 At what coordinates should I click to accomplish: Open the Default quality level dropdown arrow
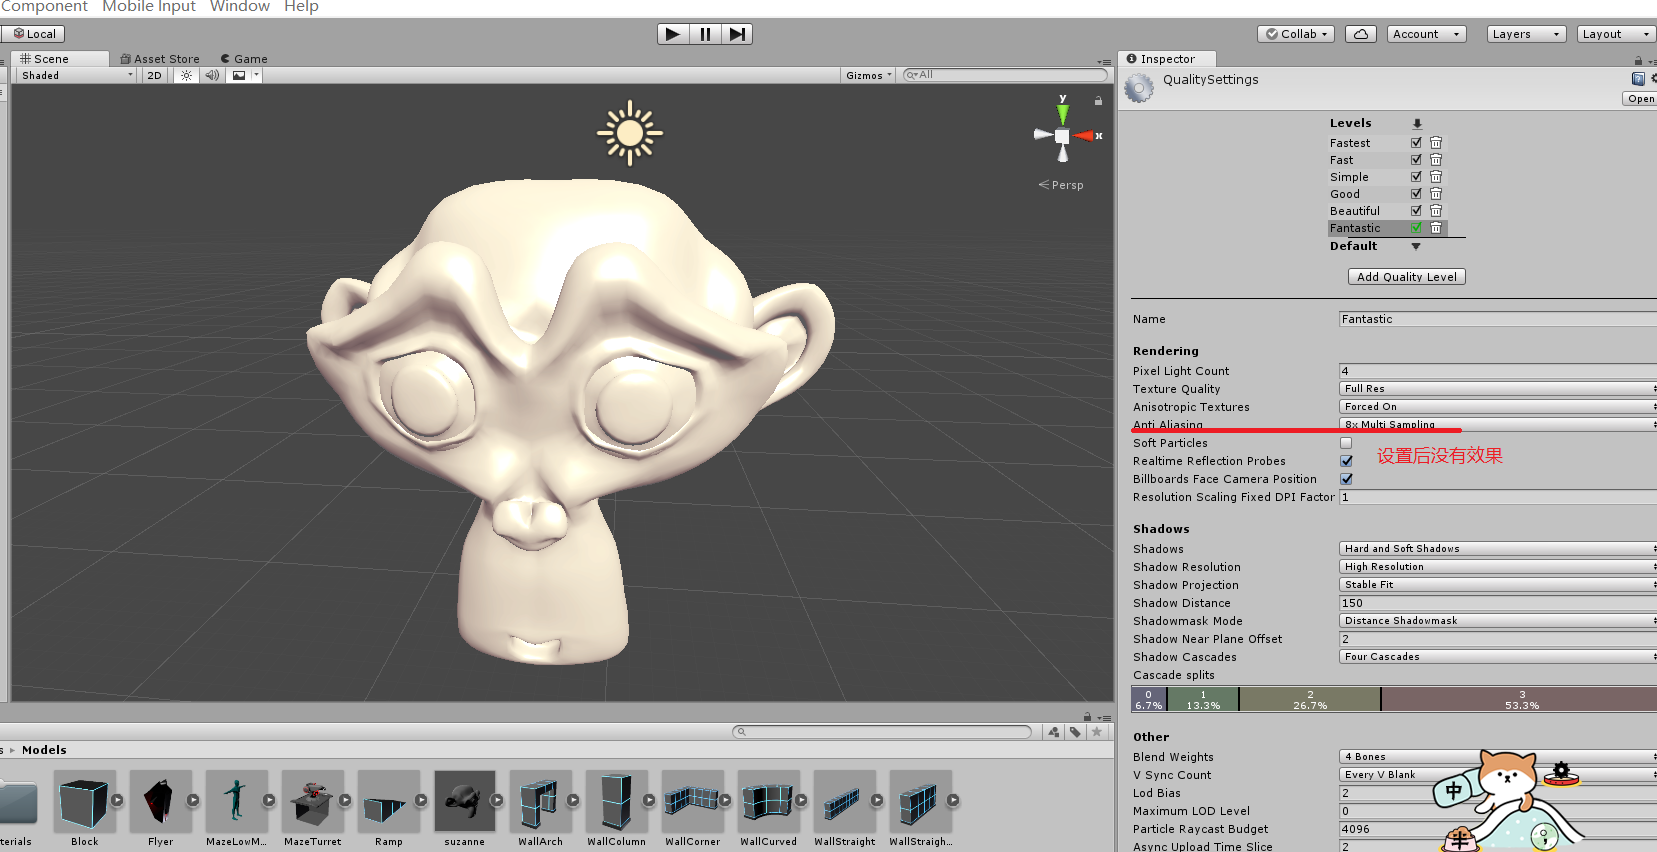click(1416, 246)
